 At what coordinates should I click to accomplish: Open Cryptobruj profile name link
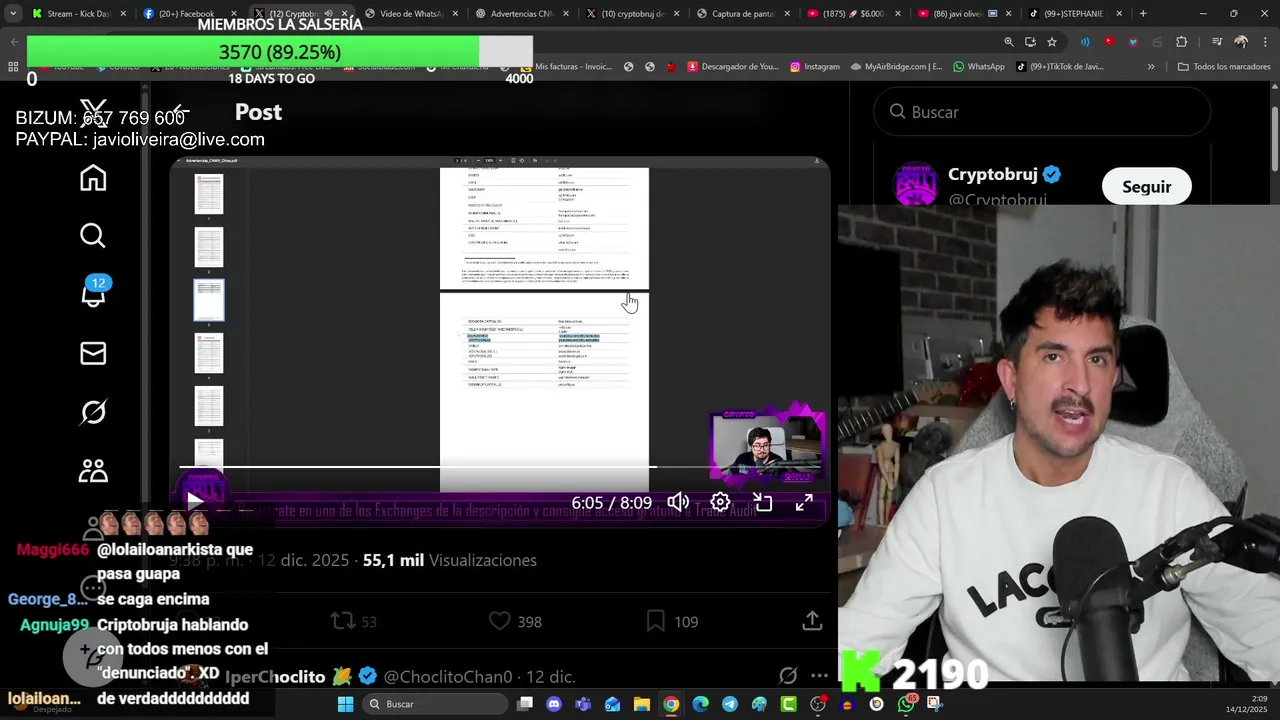coord(992,174)
